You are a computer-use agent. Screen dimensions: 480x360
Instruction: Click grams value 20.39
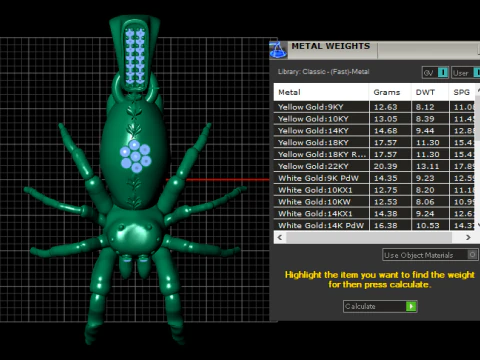click(x=385, y=166)
